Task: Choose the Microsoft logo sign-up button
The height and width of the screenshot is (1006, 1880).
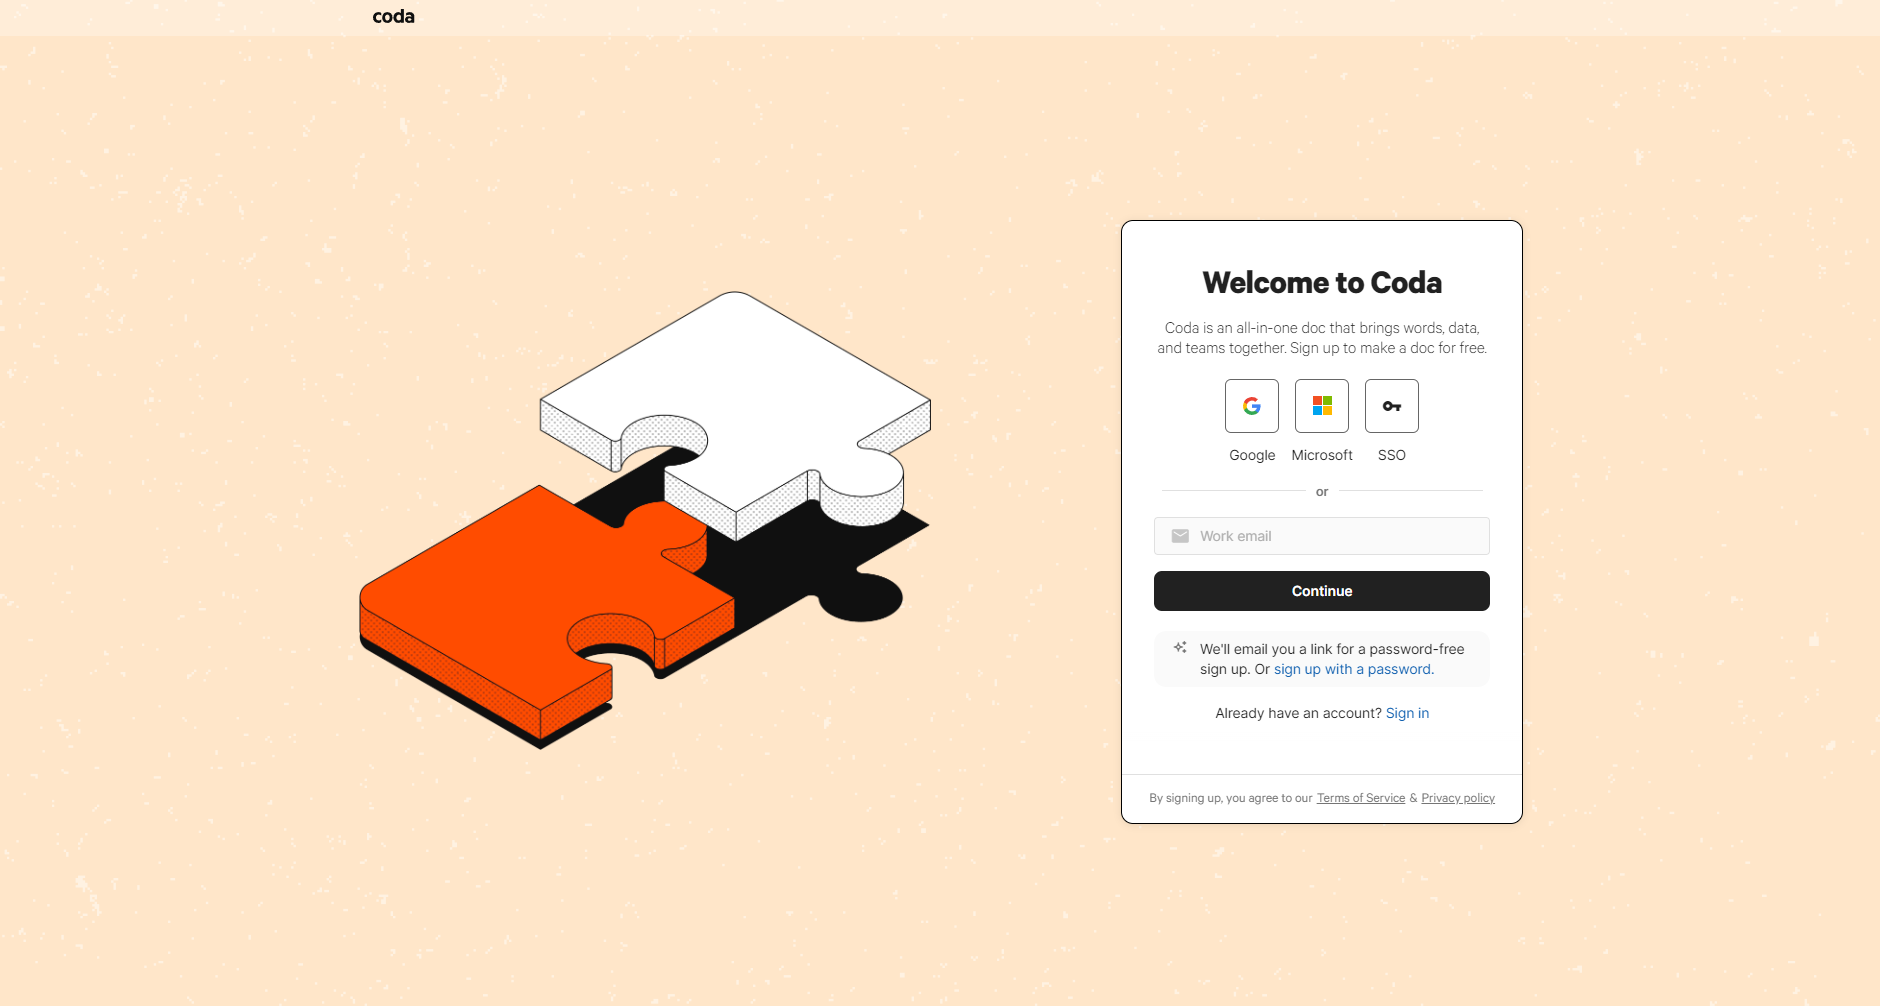Action: pos(1322,406)
